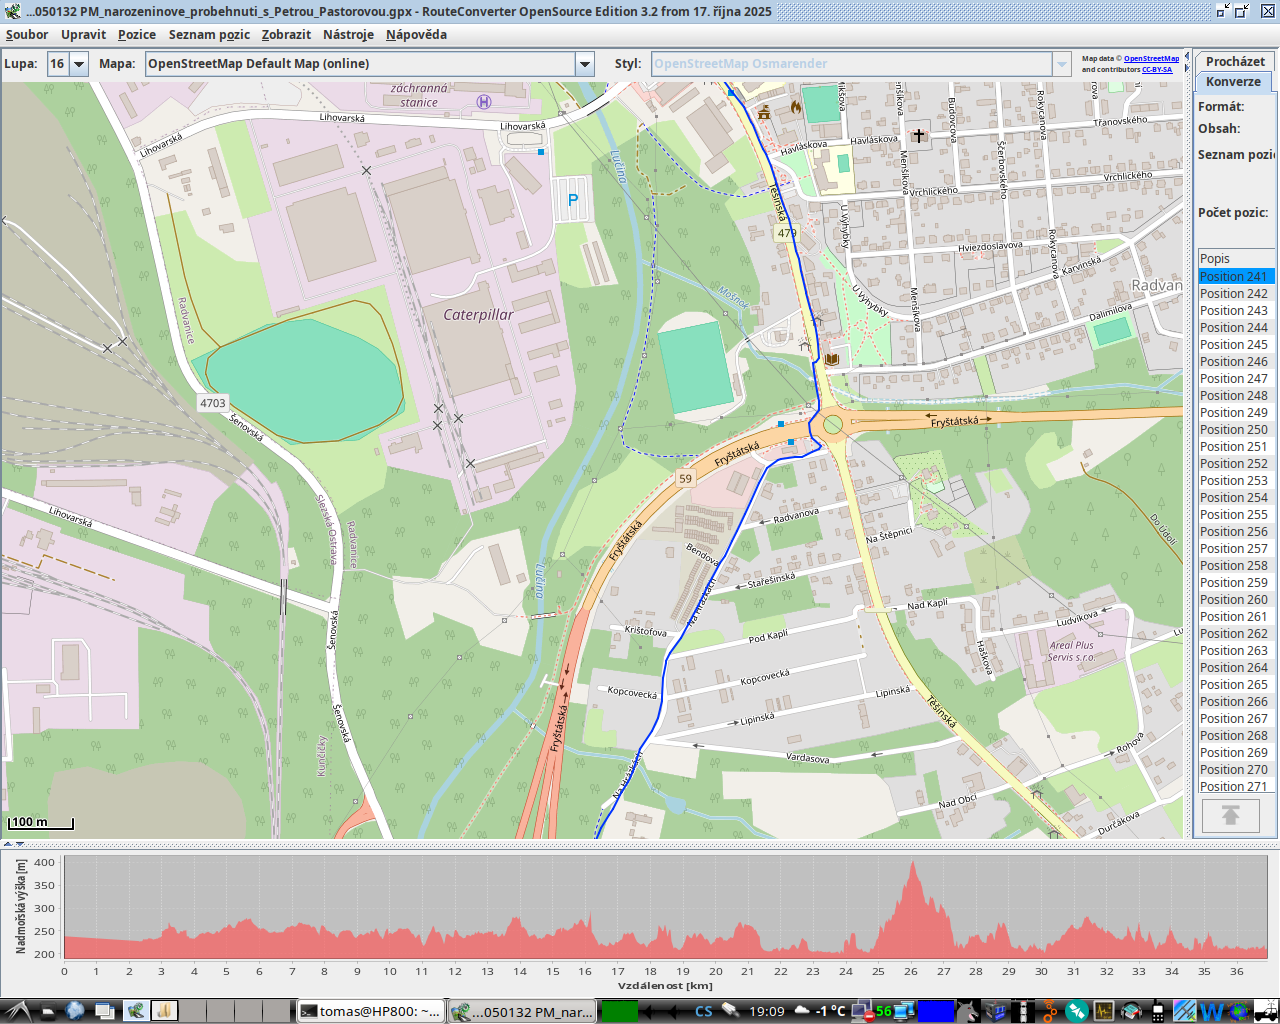Image resolution: width=1280 pixels, height=1024 pixels.
Task: Expand the Mapa map source dropdown
Action: click(585, 64)
